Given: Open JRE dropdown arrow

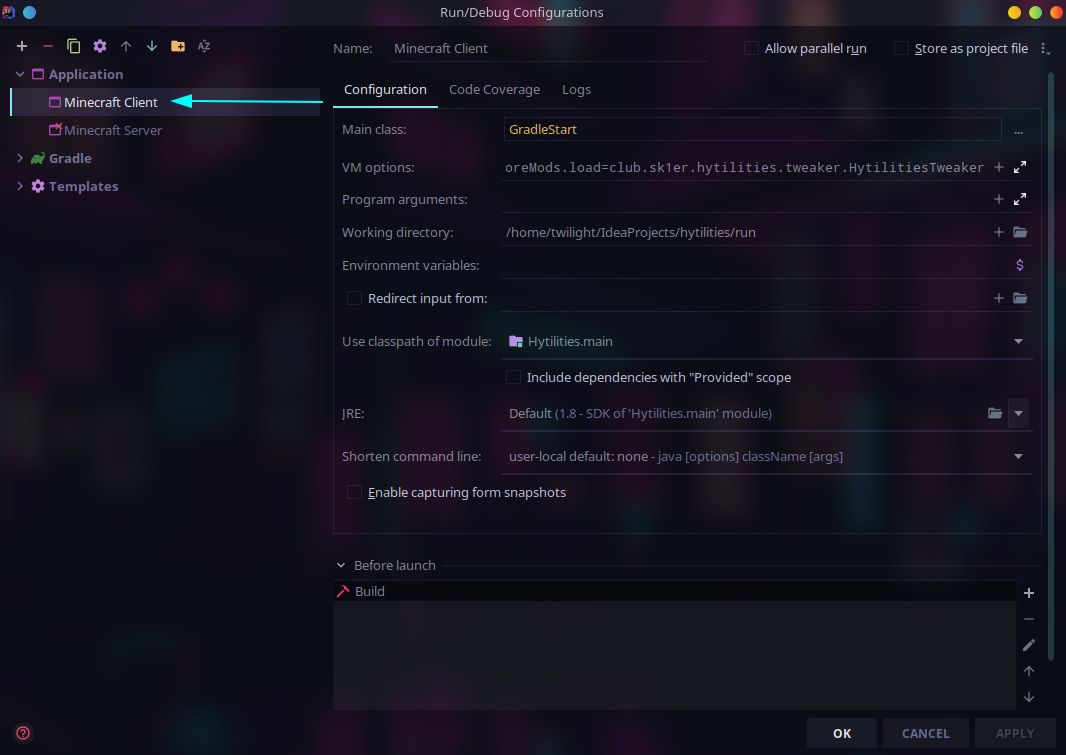Looking at the screenshot, I should (x=1018, y=413).
